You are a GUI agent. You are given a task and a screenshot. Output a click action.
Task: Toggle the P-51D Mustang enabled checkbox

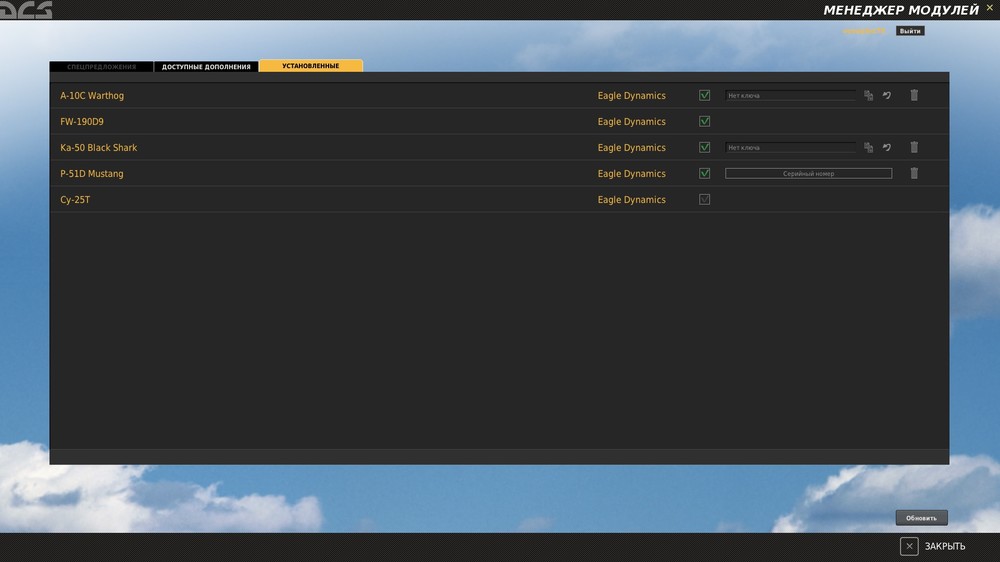click(x=704, y=174)
